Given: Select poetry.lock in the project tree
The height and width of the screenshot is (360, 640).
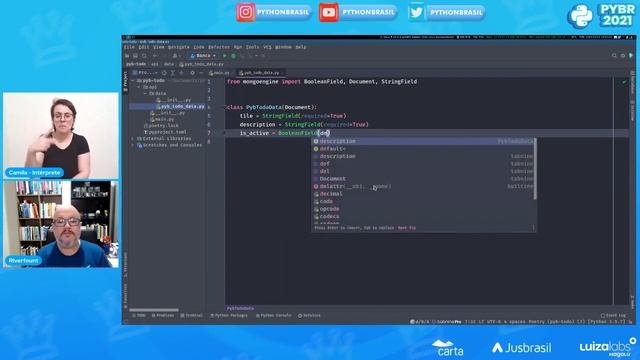Looking at the screenshot, I should (162, 126).
